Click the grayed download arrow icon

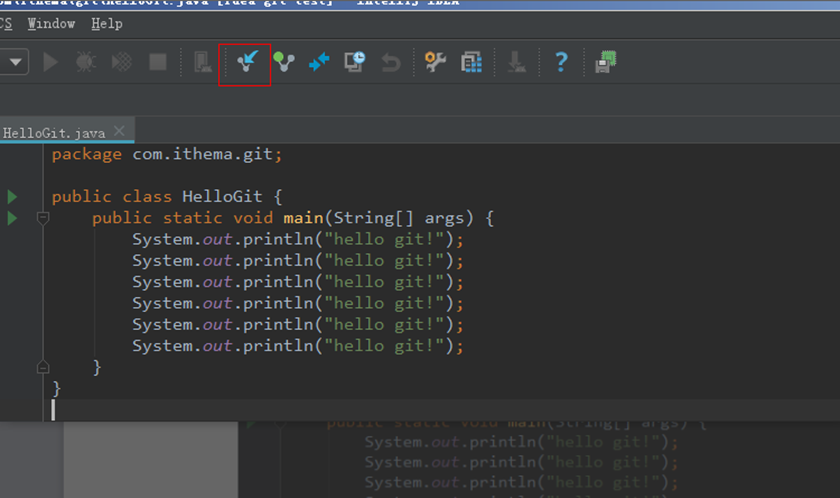click(x=516, y=62)
